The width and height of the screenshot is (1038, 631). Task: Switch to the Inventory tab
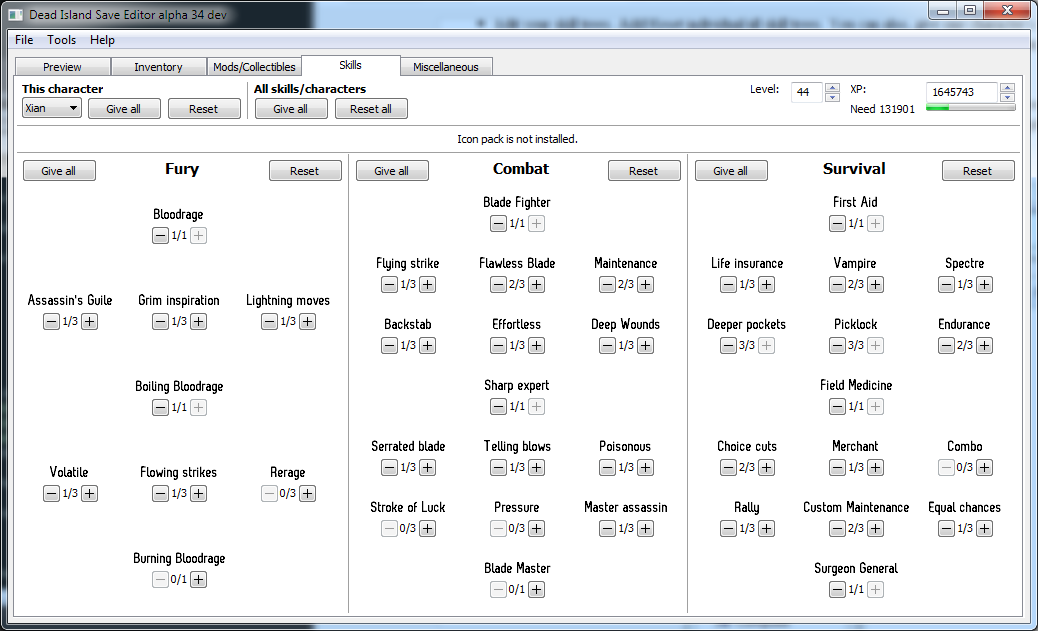click(x=158, y=67)
